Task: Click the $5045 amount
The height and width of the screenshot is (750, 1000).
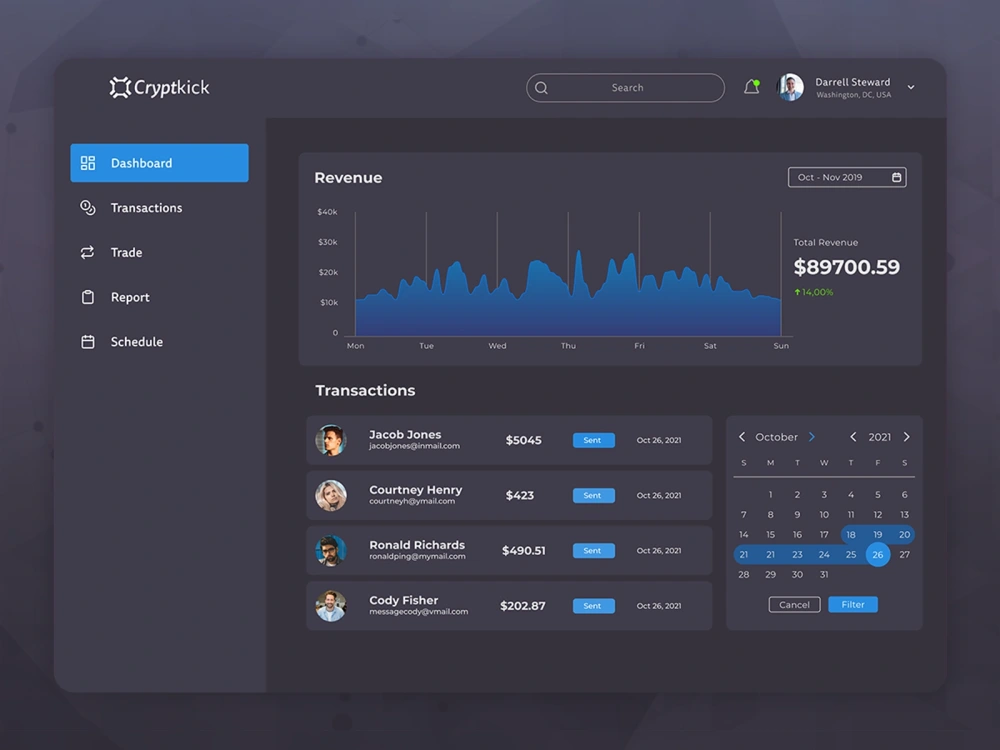Action: [x=524, y=440]
